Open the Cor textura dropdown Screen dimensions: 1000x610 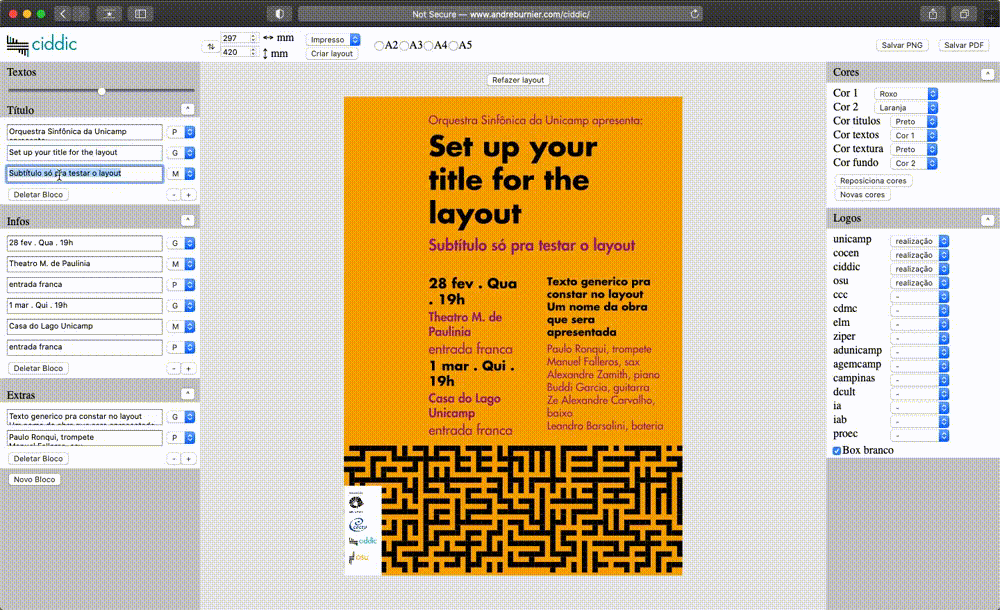(913, 149)
